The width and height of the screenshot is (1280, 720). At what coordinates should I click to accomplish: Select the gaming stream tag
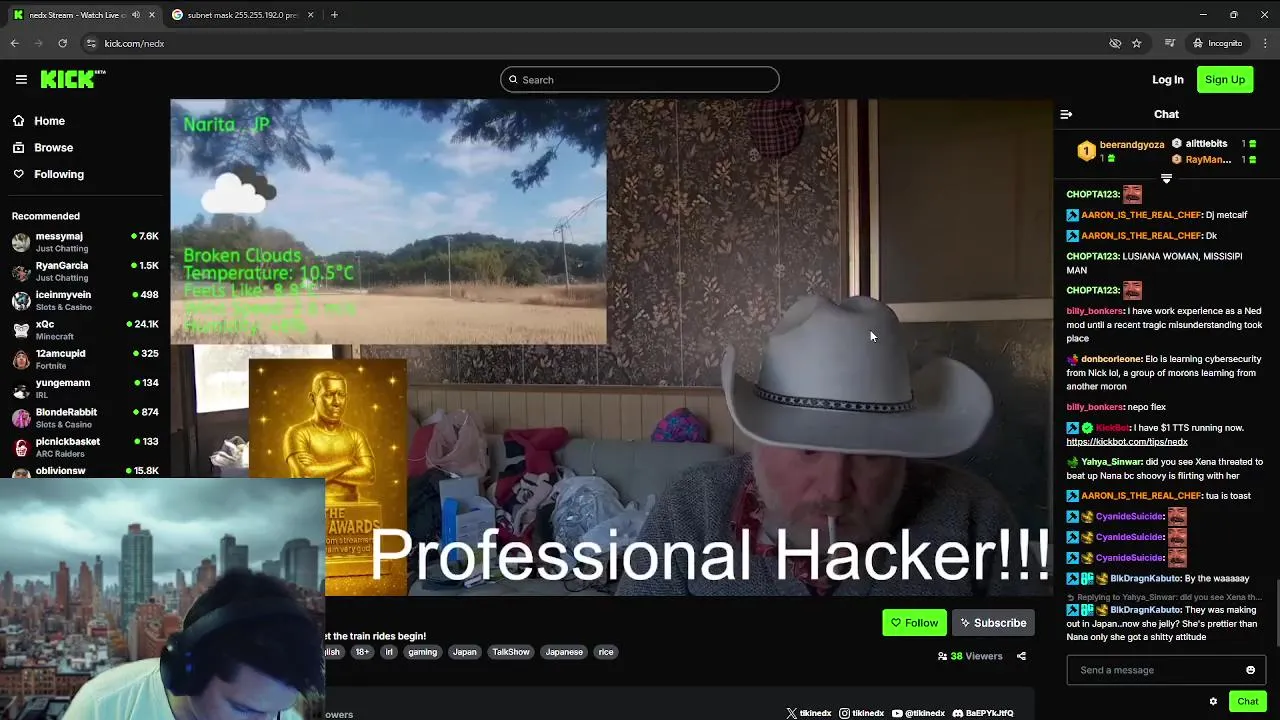[x=422, y=652]
